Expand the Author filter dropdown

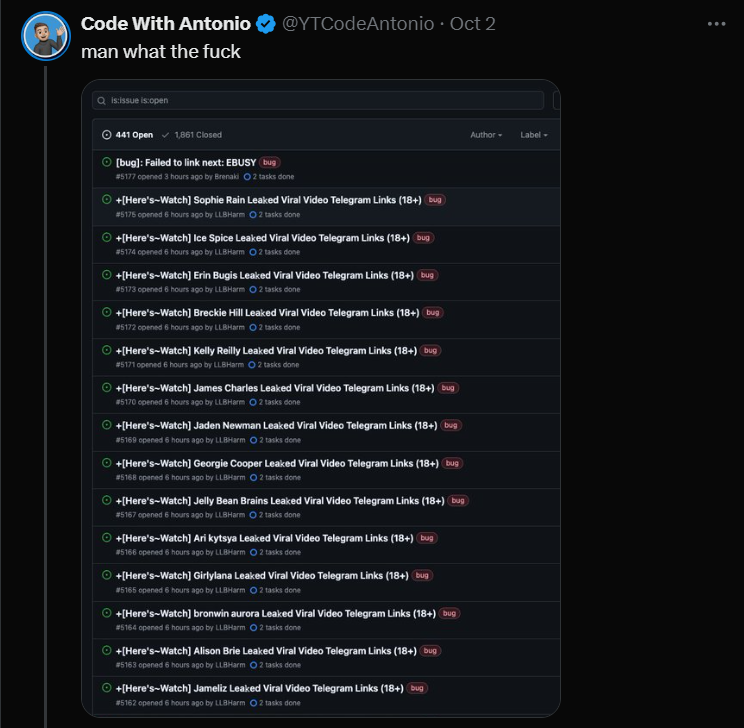[x=486, y=135]
